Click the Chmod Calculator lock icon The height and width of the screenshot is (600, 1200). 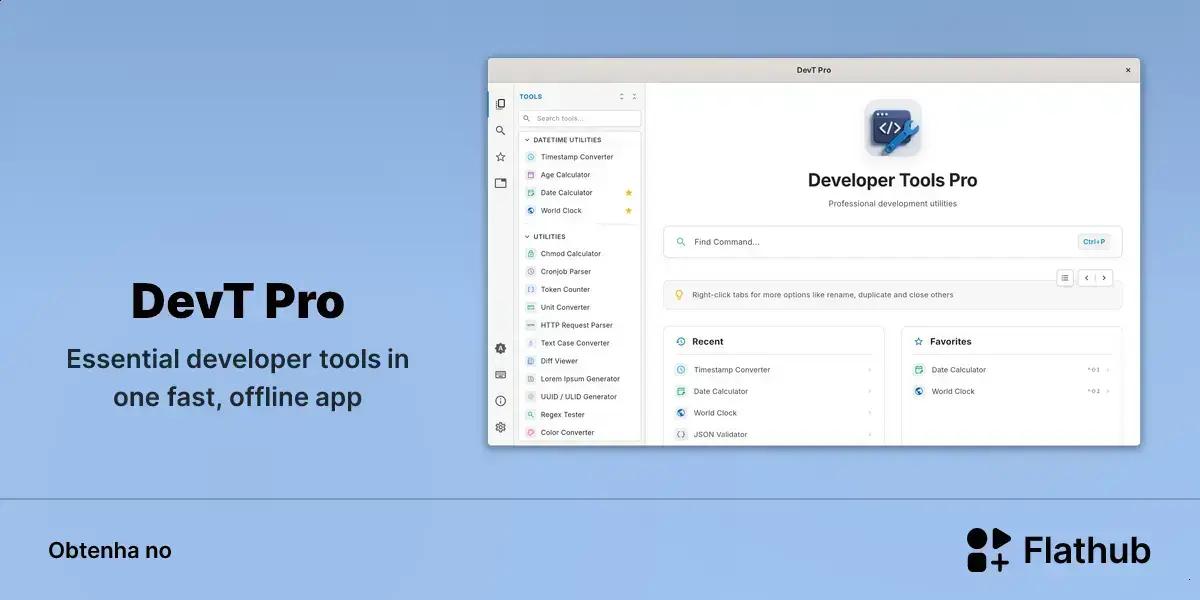(x=531, y=254)
